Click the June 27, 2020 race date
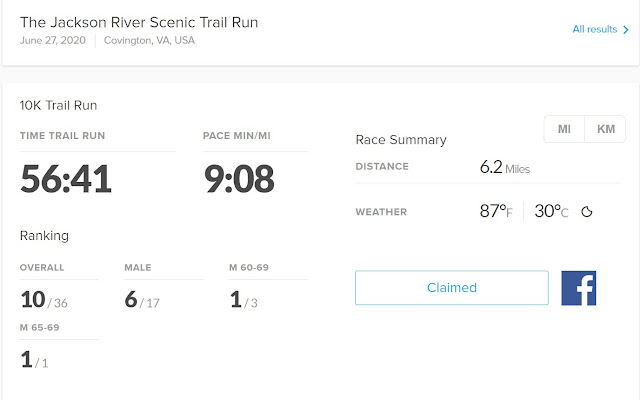The width and height of the screenshot is (640, 400). click(x=53, y=41)
